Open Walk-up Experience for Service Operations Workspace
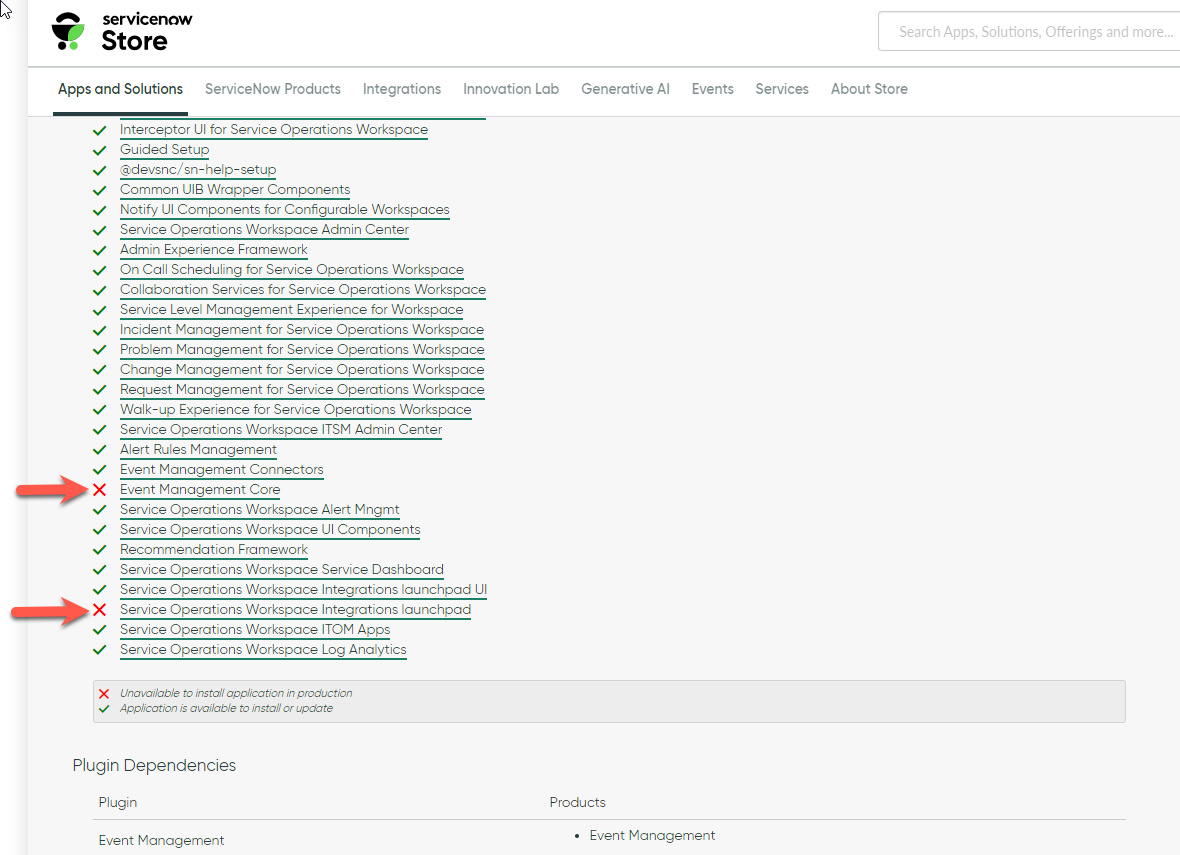 296,409
